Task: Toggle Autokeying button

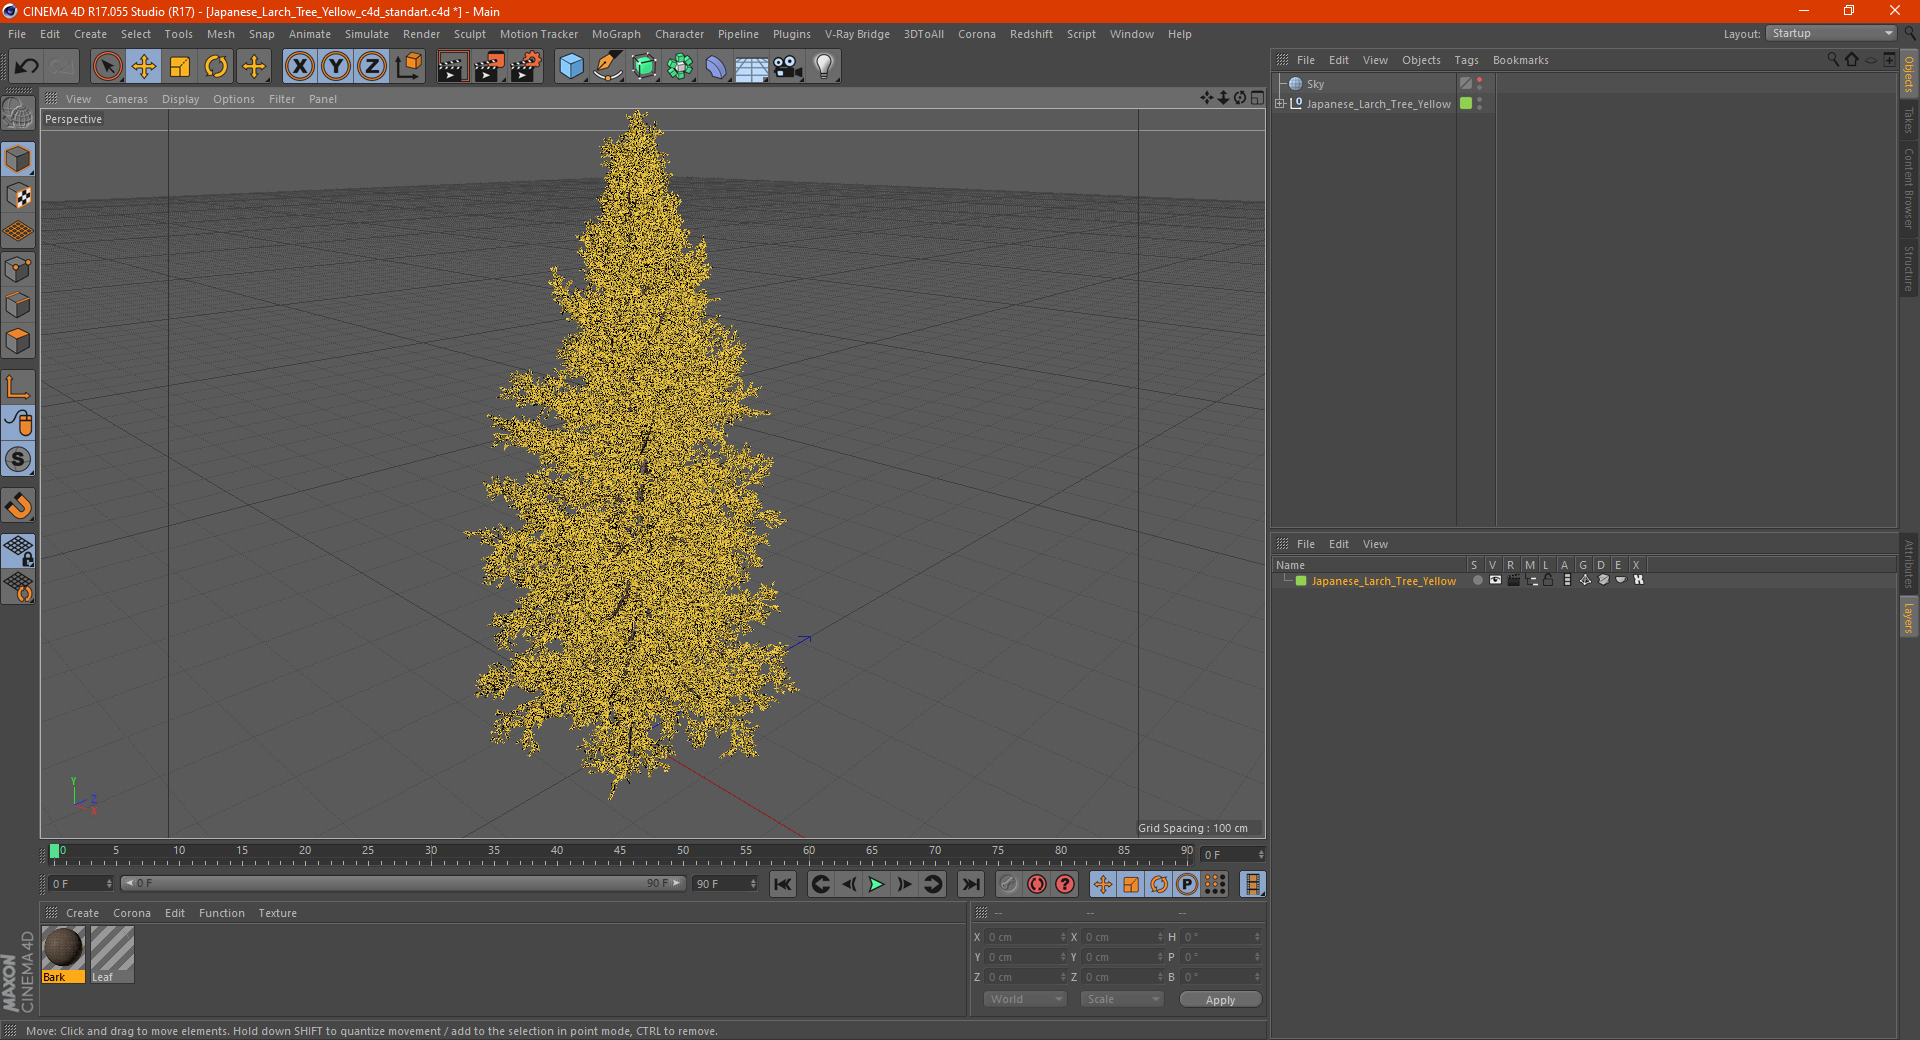Action: pyautogui.click(x=1037, y=884)
